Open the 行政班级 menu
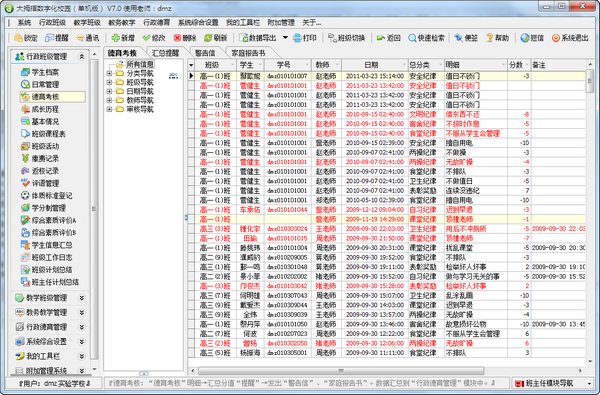600x395 pixels. (52, 23)
